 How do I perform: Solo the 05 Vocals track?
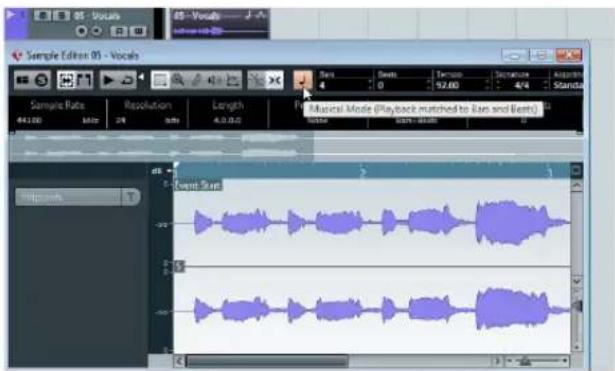click(61, 16)
